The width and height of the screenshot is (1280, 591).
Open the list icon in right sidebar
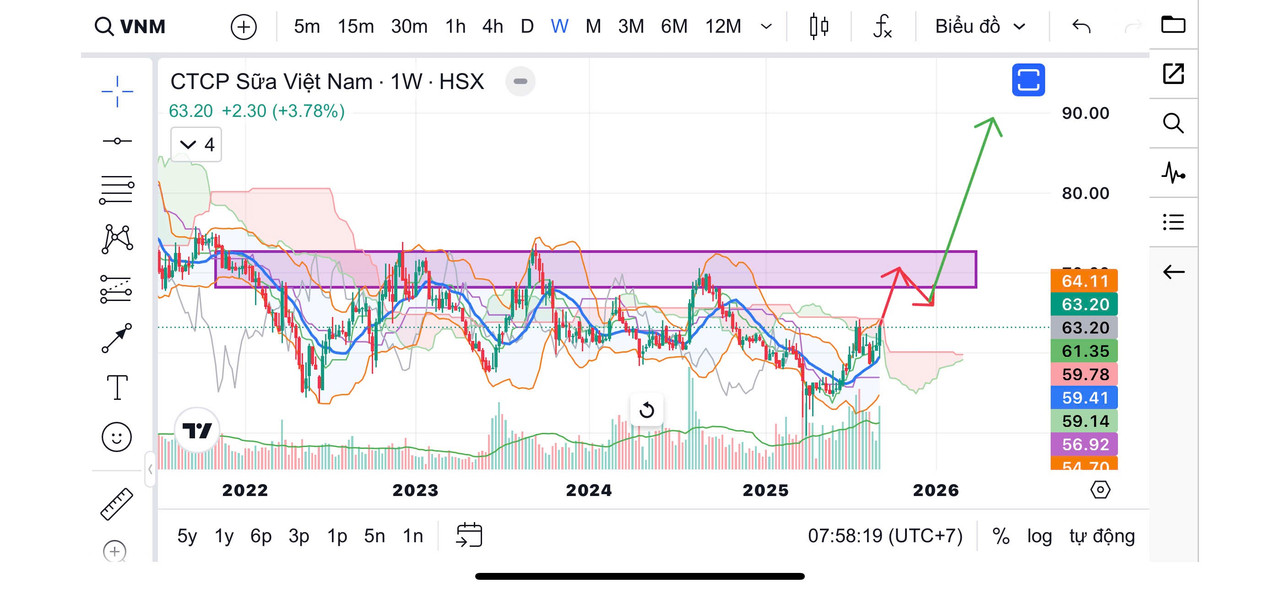[1173, 222]
